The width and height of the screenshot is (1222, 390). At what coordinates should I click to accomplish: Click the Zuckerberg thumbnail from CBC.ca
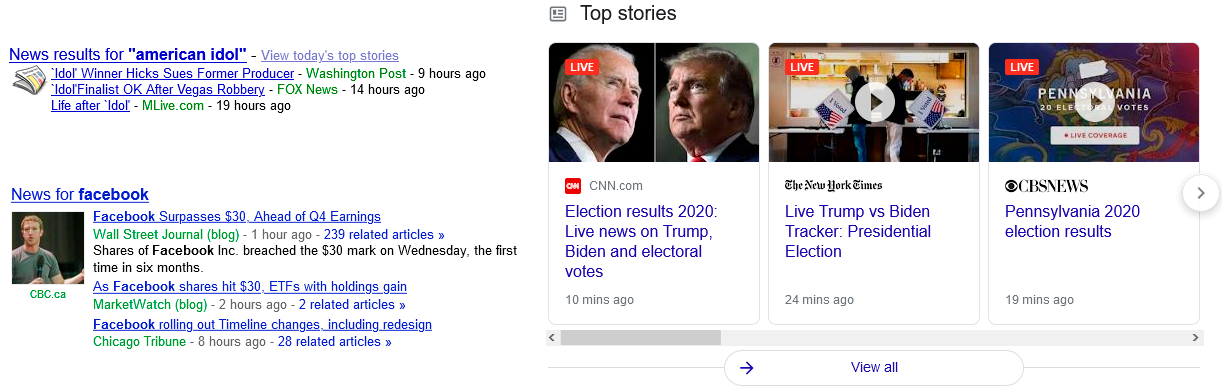coord(47,248)
